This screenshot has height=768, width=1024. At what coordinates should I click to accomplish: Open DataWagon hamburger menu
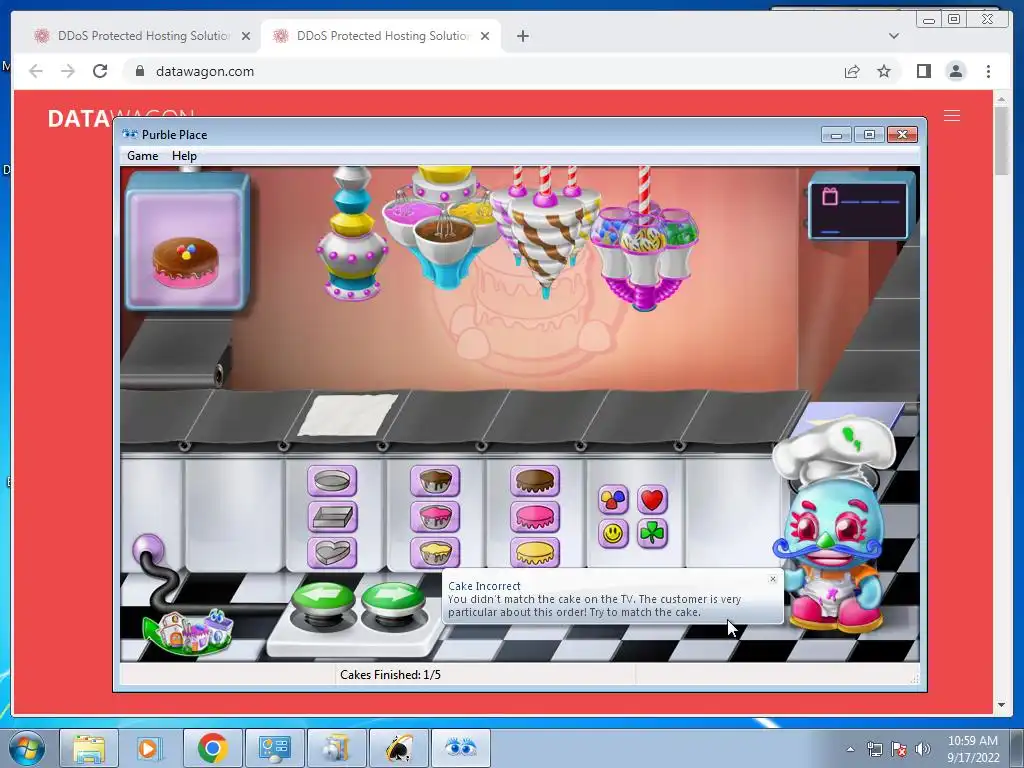pyautogui.click(x=952, y=116)
